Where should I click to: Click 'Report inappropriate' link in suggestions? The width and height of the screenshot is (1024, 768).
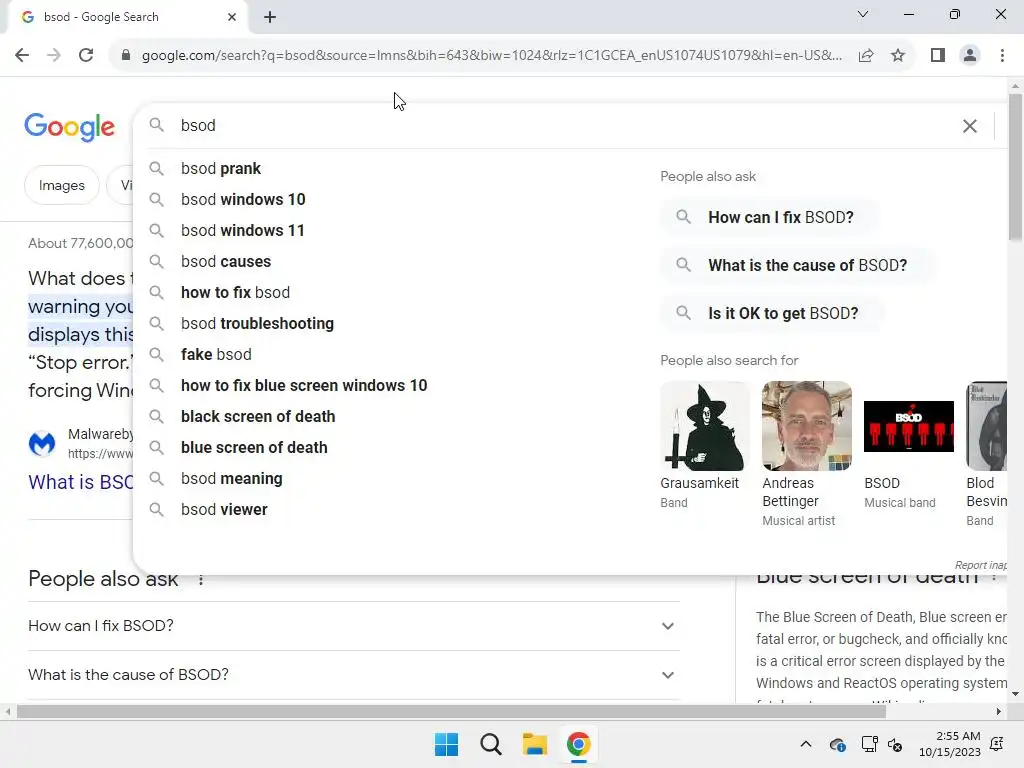point(980,565)
